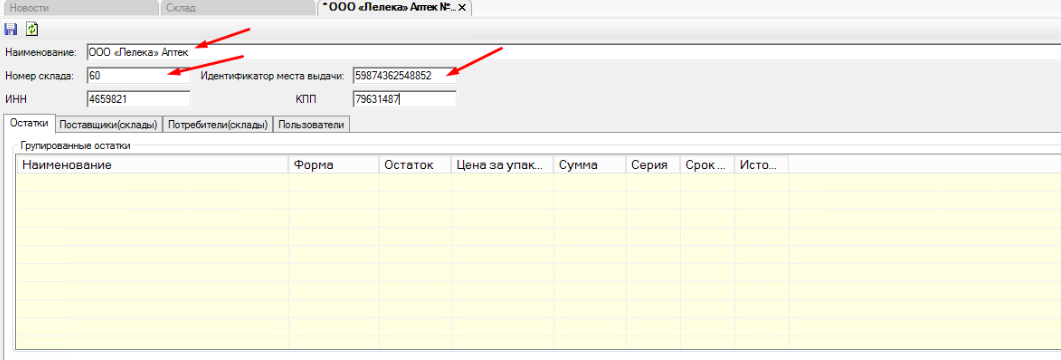This screenshot has height=360, width=1061.
Task: Sort by the Остаток column header
Action: tap(415, 165)
